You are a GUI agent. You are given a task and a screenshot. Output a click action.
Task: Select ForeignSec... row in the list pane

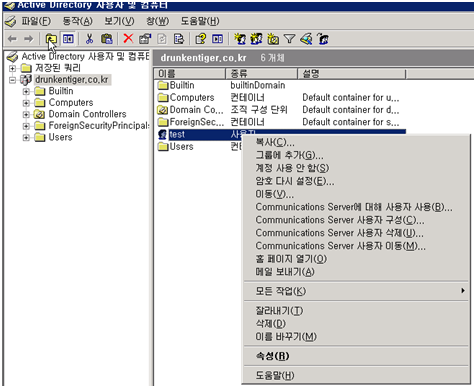point(280,122)
